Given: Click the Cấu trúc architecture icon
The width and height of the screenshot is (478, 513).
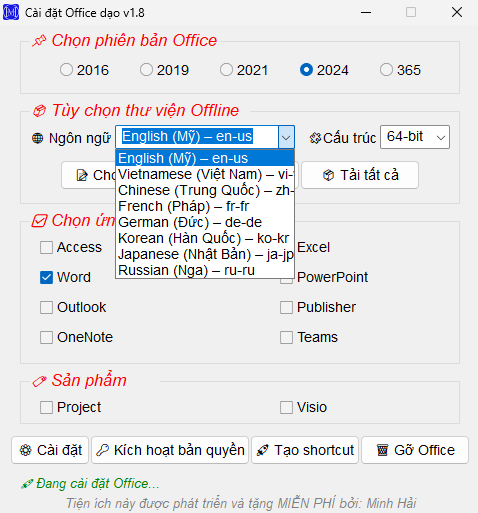Looking at the screenshot, I should pyautogui.click(x=315, y=138).
